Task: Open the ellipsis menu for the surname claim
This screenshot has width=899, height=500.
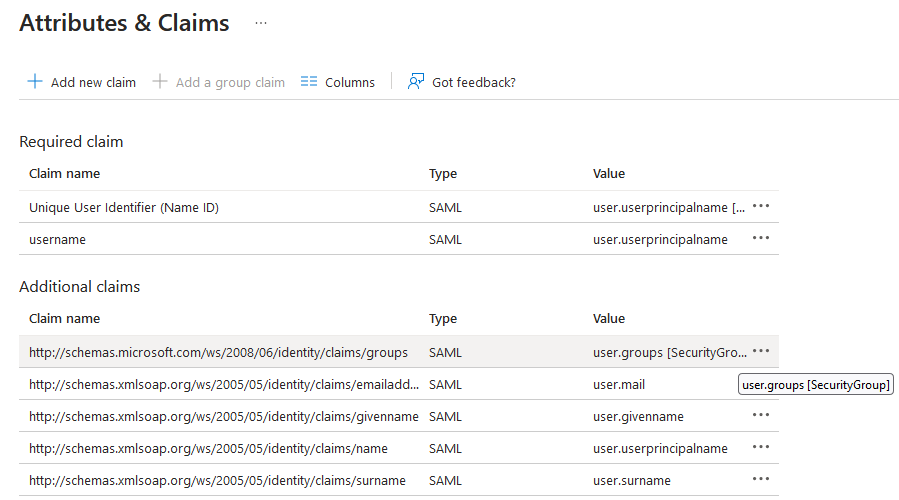Action: (x=761, y=479)
